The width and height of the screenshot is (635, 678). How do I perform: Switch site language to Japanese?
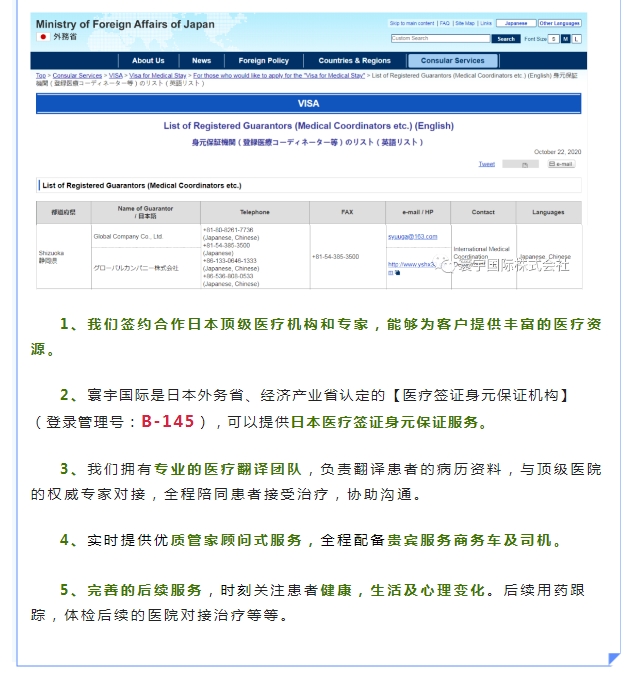pyautogui.click(x=516, y=23)
